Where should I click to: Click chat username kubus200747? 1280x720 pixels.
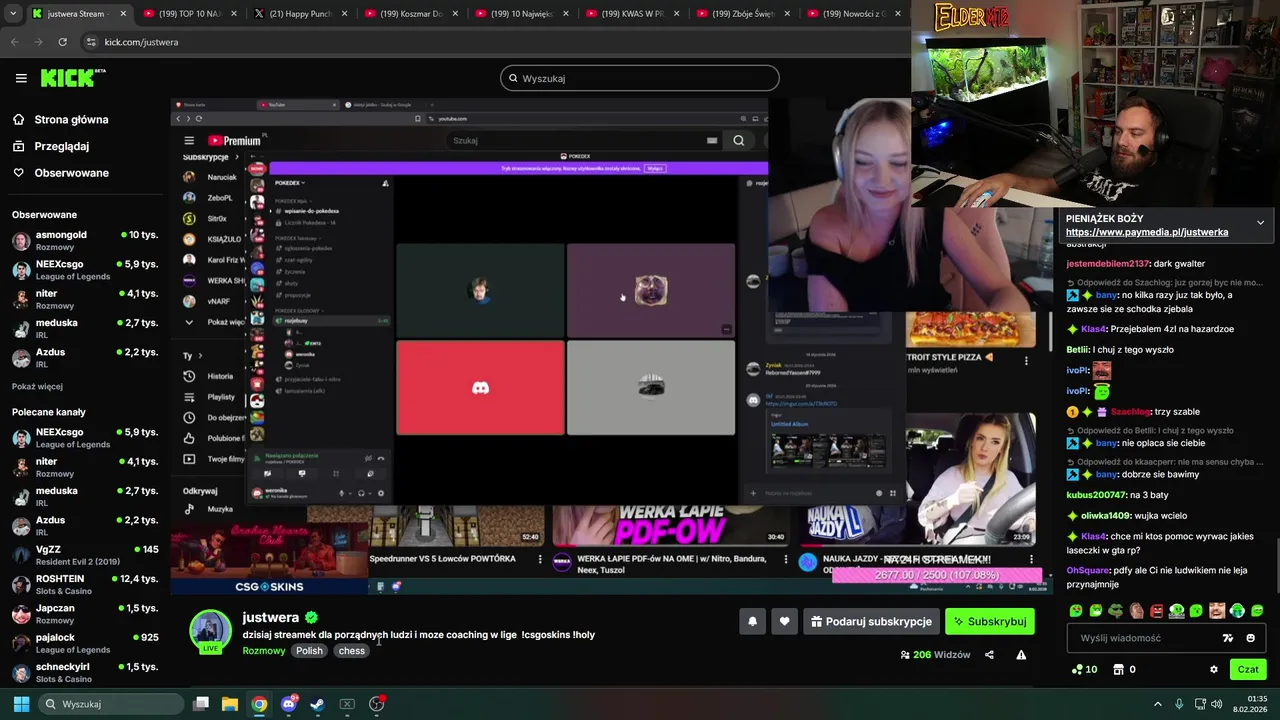[1096, 495]
